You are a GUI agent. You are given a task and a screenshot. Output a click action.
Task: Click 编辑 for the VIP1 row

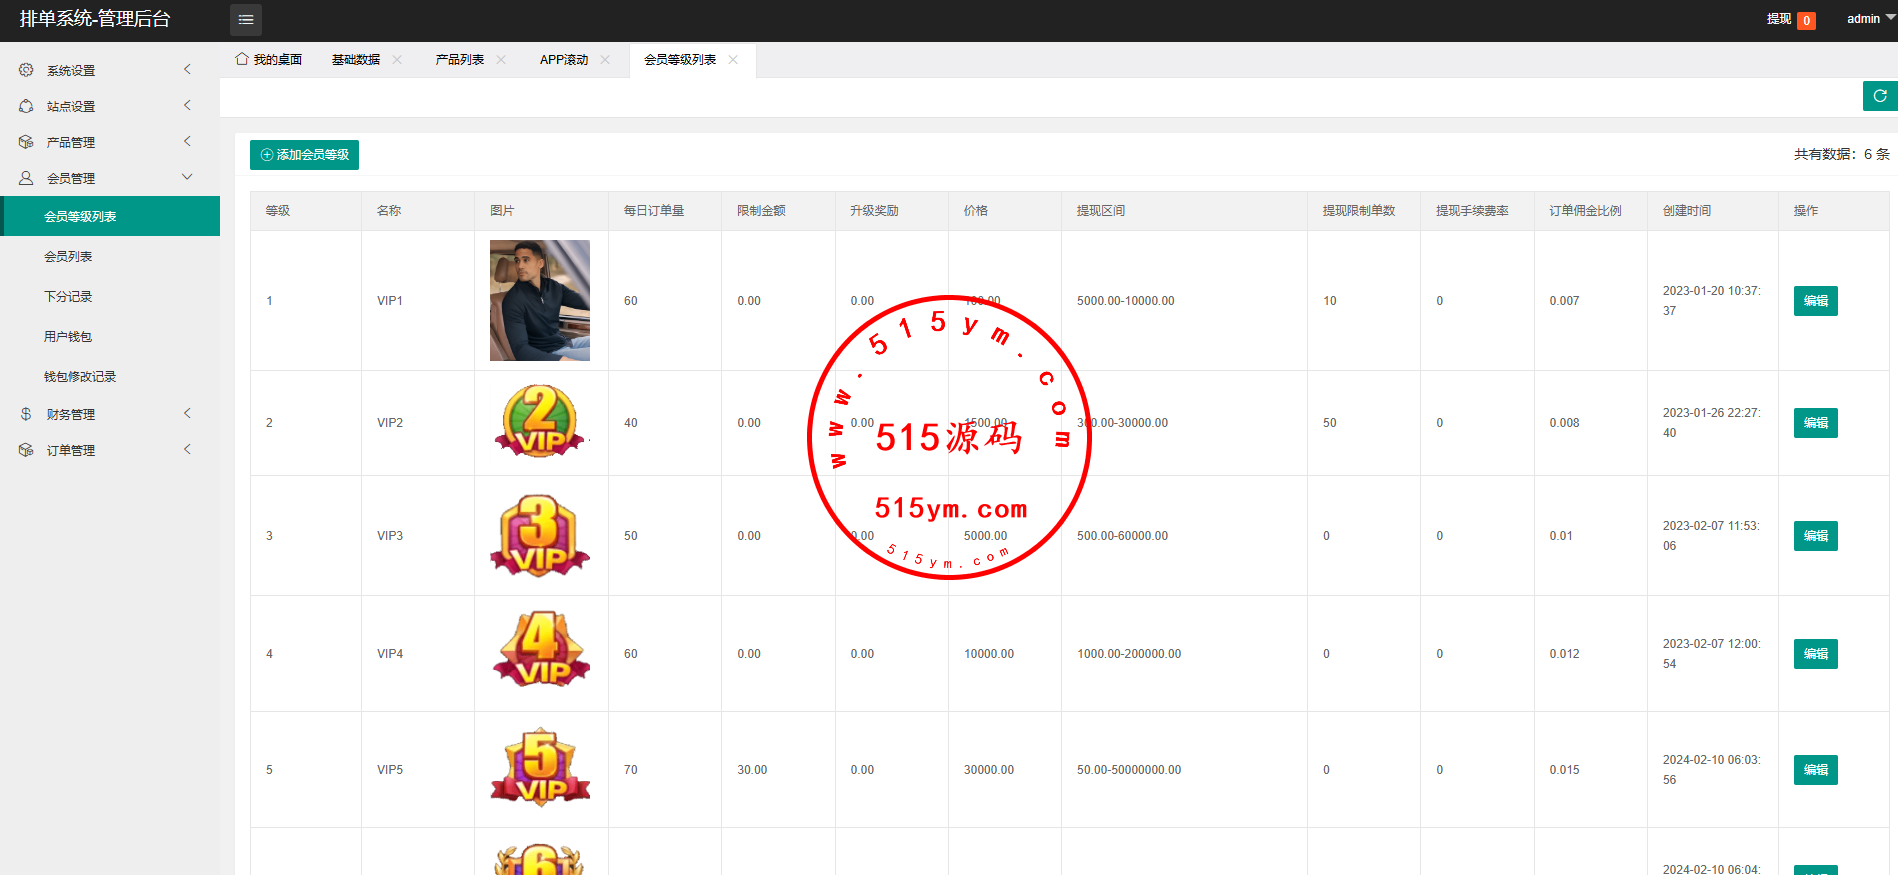tap(1815, 301)
